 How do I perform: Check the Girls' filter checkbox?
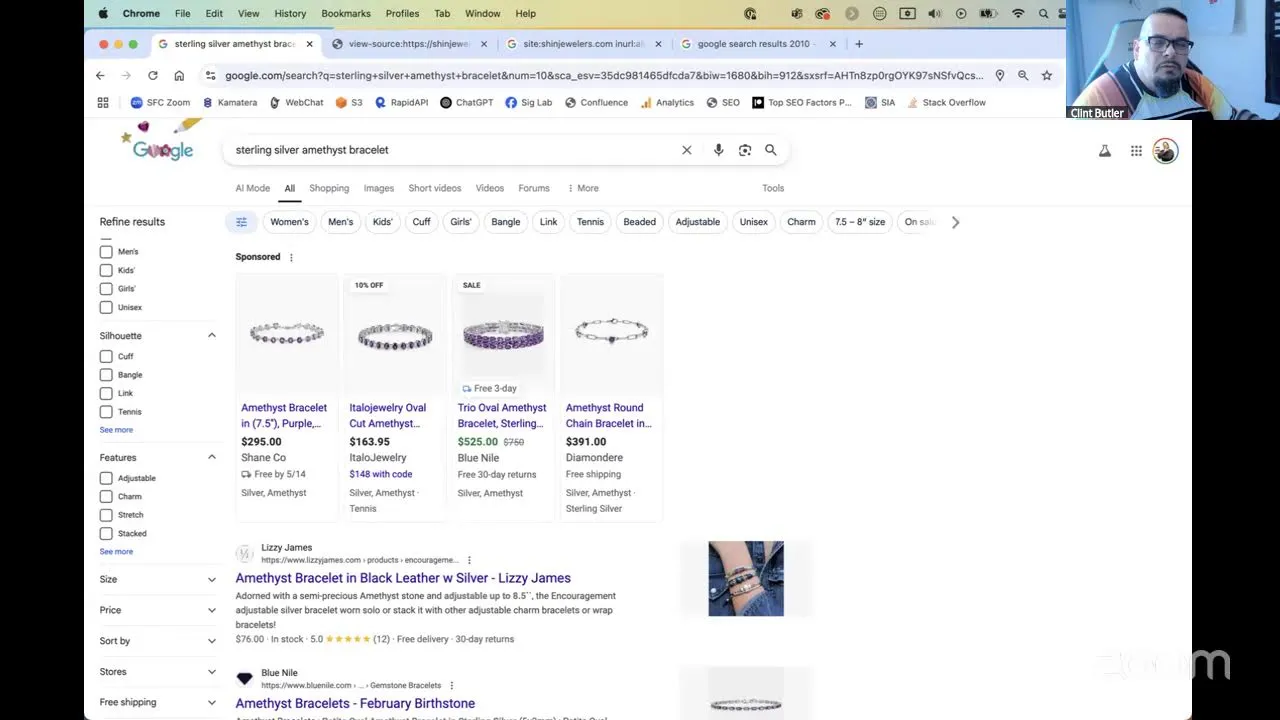tap(106, 289)
